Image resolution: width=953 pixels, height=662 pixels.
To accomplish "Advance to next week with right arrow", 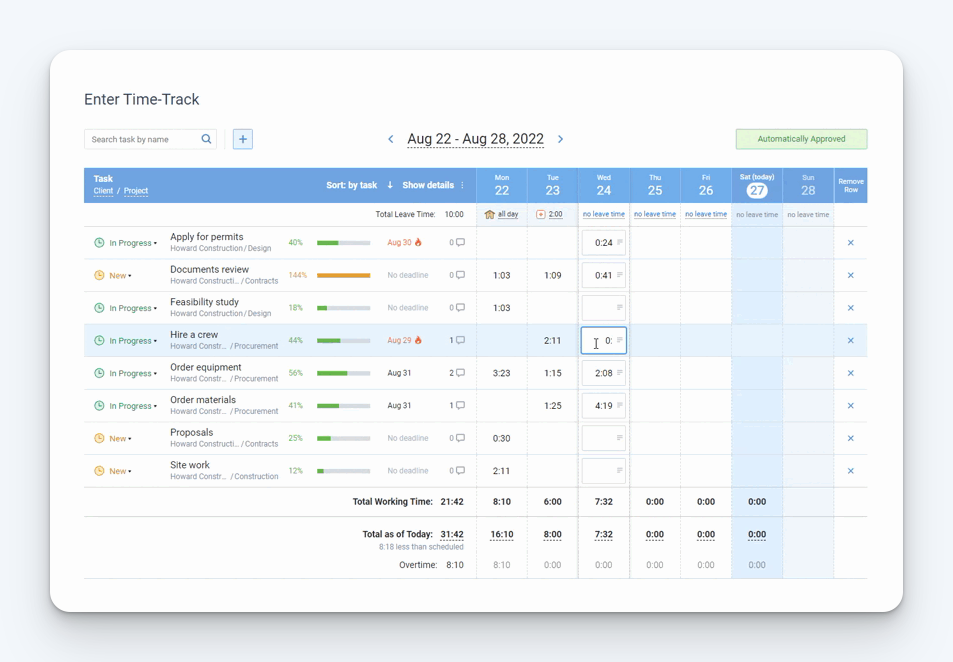I will pos(560,139).
